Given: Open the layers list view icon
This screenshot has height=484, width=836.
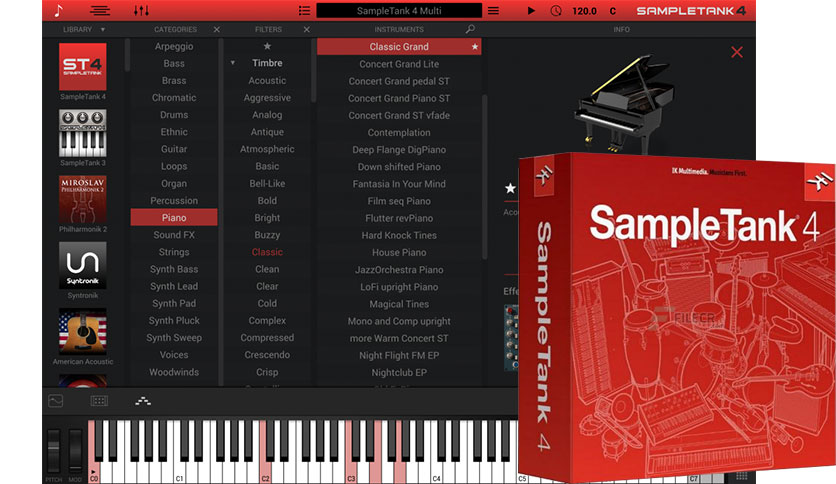Looking at the screenshot, I should [100, 10].
